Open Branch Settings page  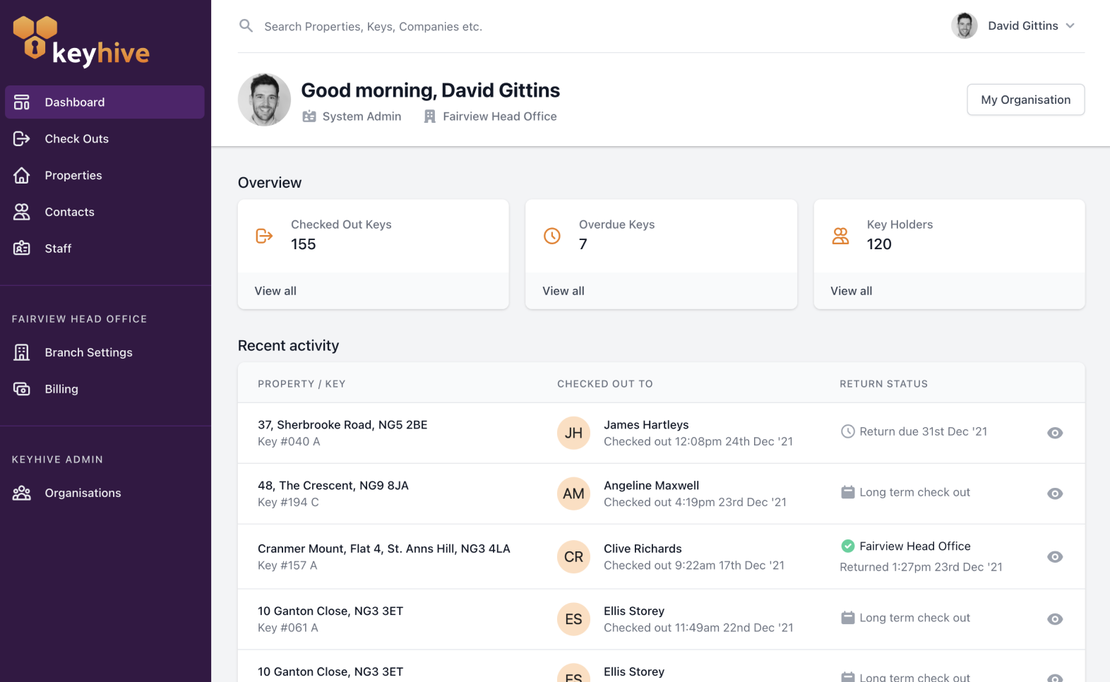tap(88, 352)
